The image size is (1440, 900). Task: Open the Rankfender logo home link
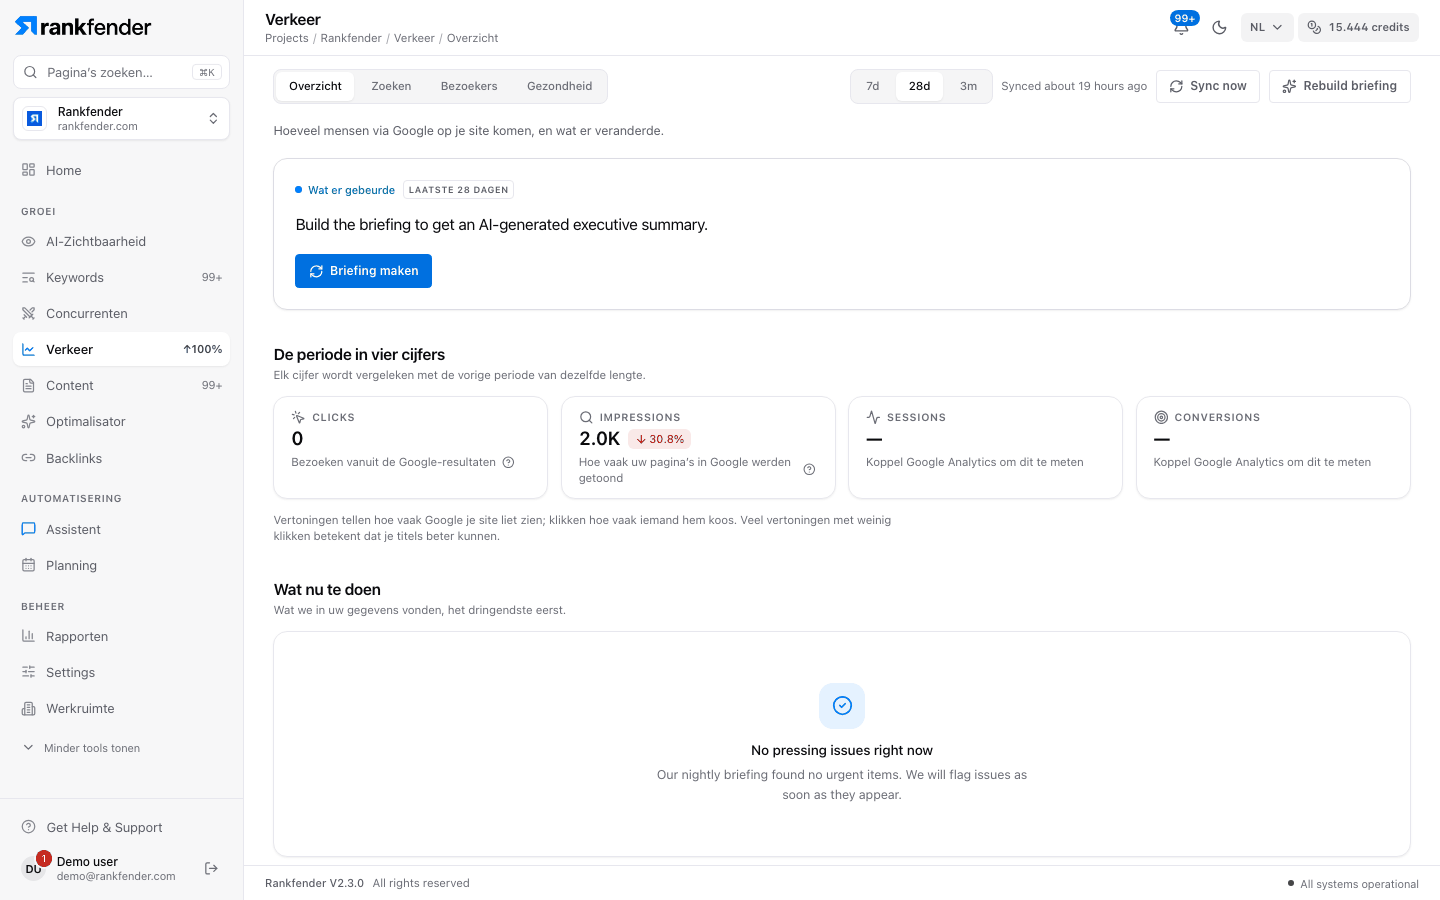(83, 27)
